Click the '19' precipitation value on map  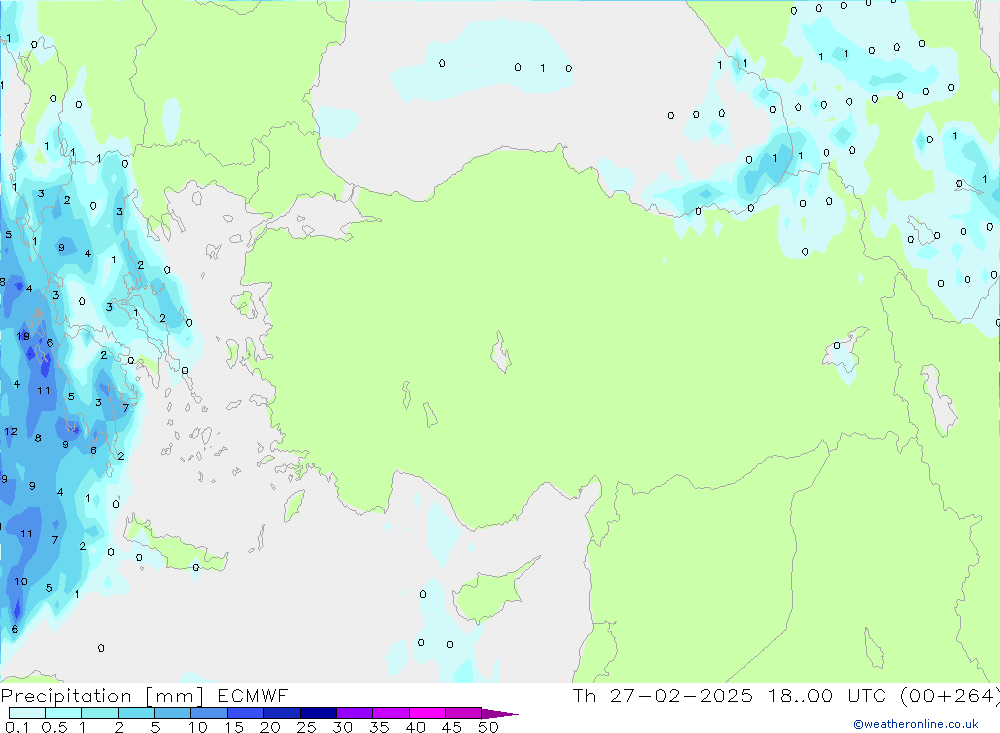pyautogui.click(x=23, y=336)
